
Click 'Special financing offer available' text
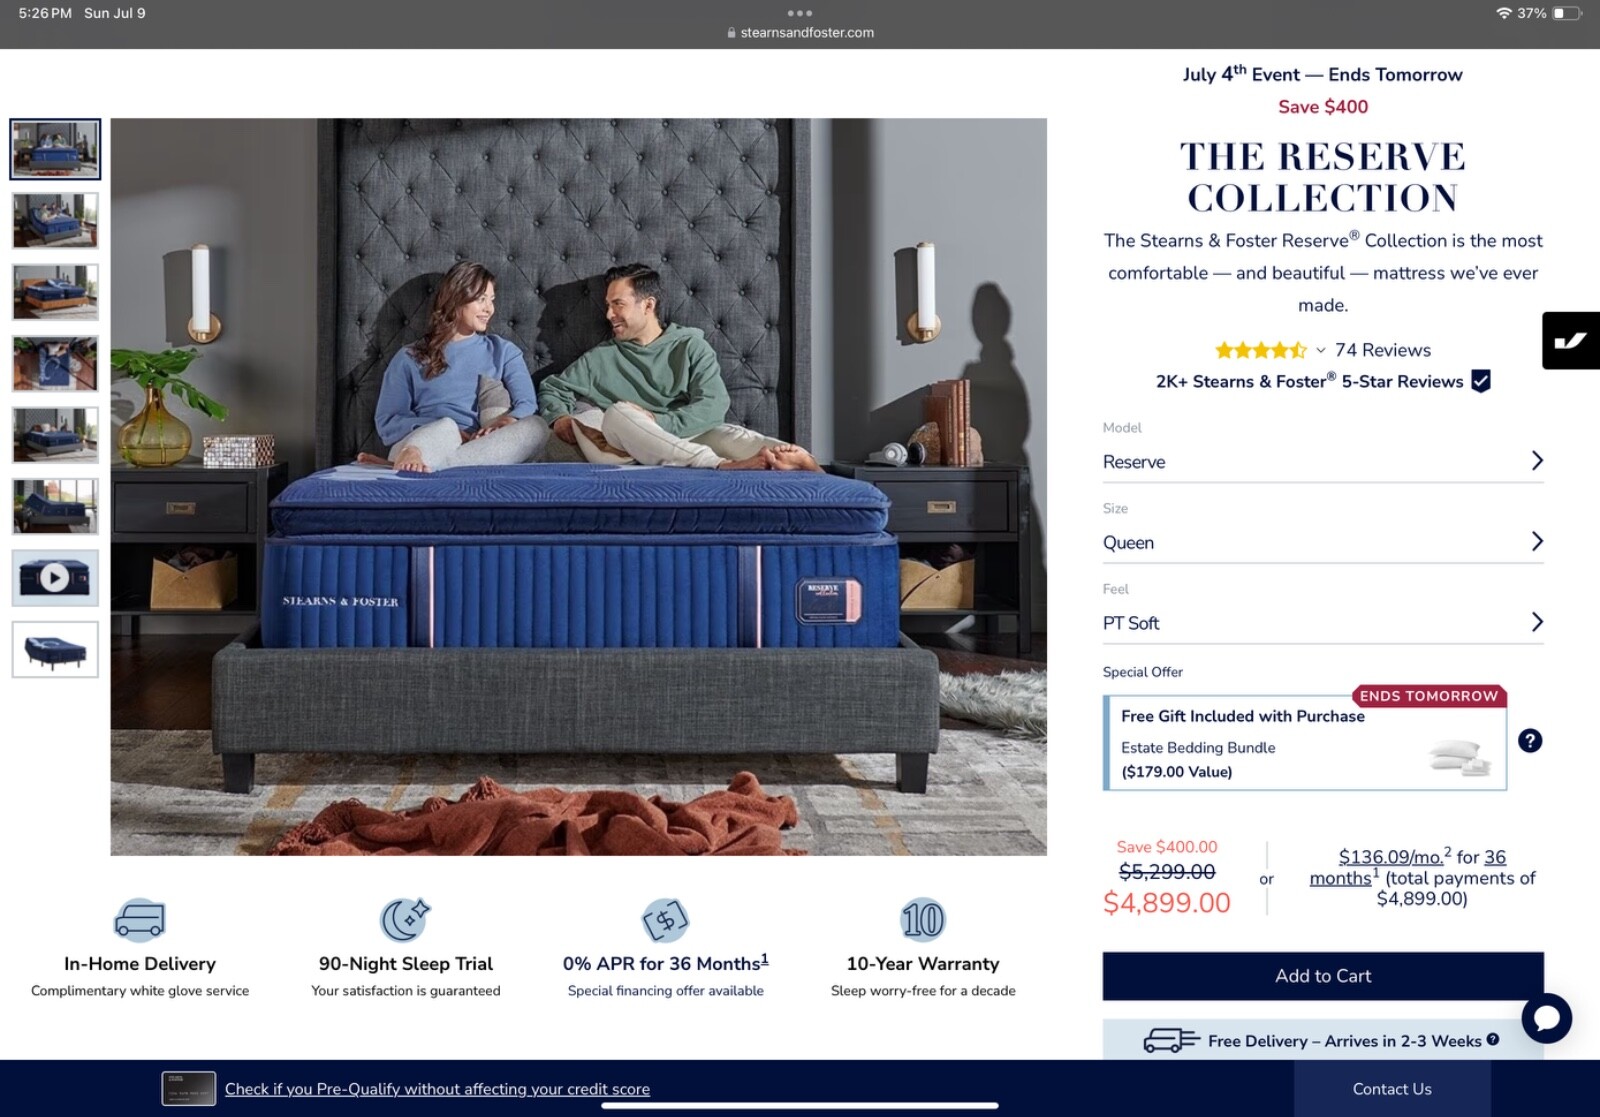[665, 991]
